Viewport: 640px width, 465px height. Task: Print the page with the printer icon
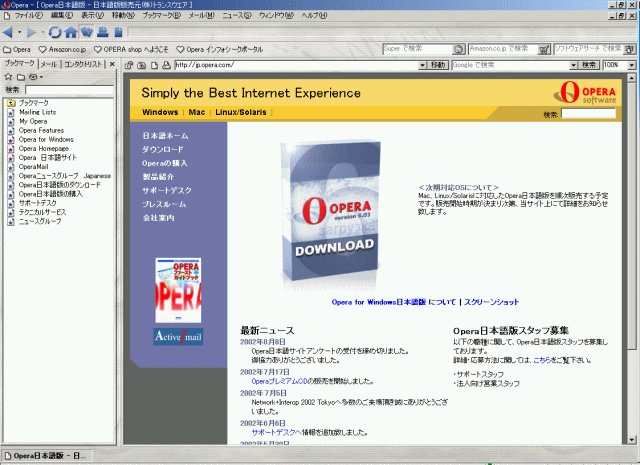point(102,32)
